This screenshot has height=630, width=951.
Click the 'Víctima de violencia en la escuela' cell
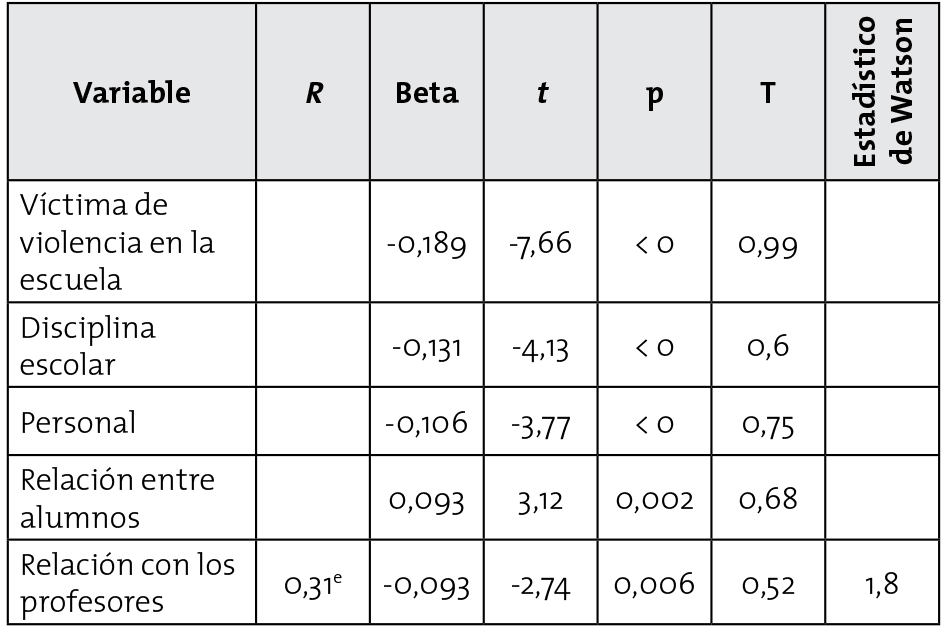[120, 243]
